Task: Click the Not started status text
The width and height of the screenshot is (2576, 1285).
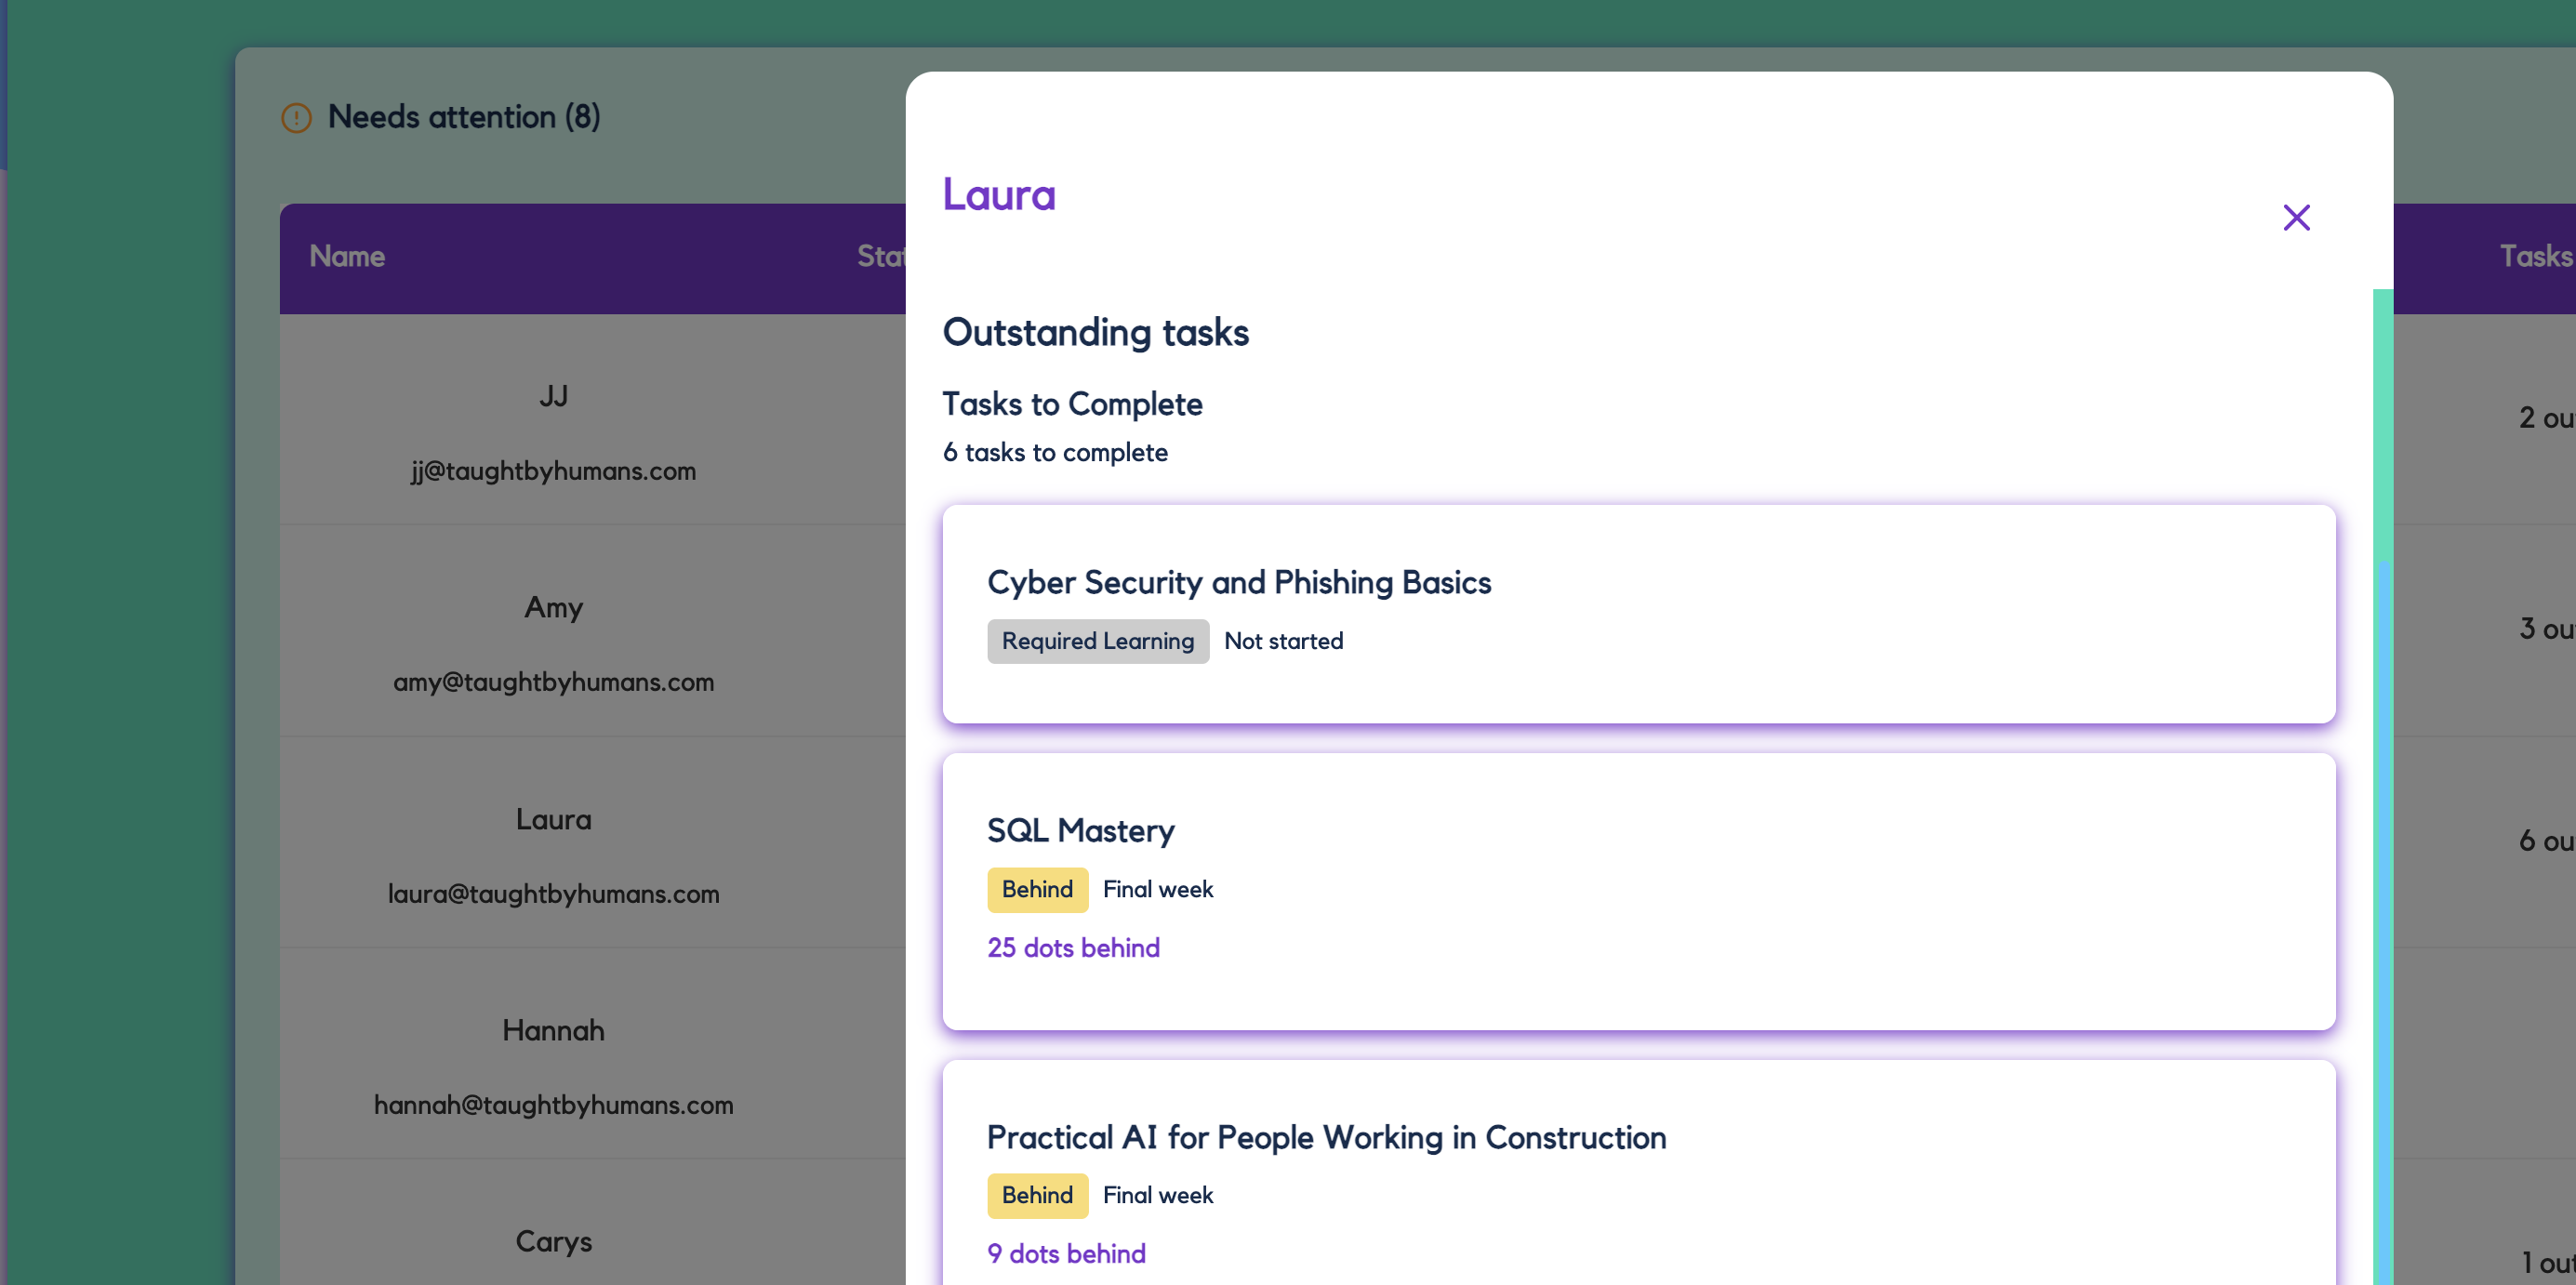Action: (x=1283, y=641)
